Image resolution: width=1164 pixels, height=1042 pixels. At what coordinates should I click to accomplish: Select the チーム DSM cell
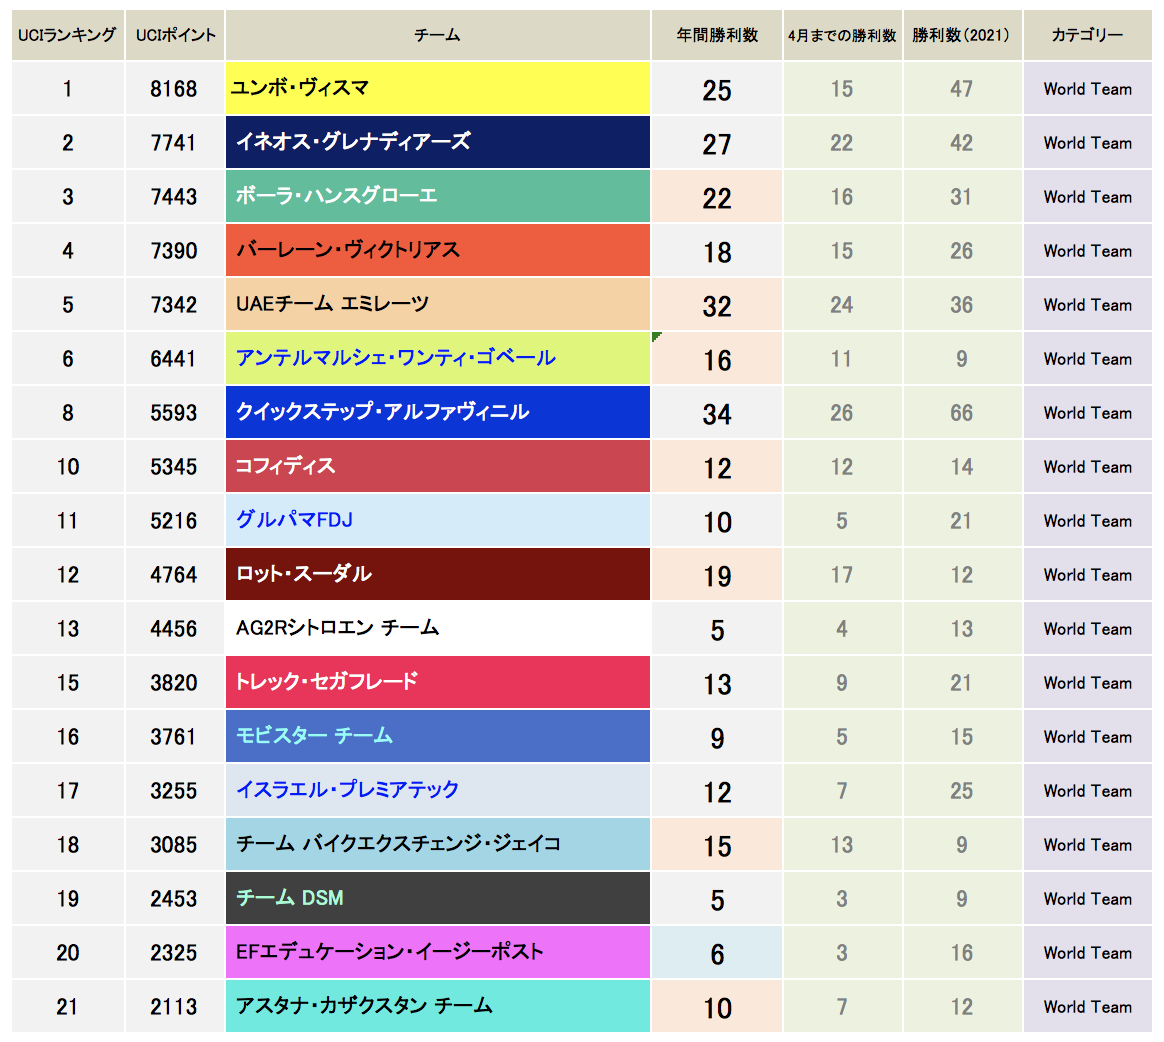pos(438,899)
